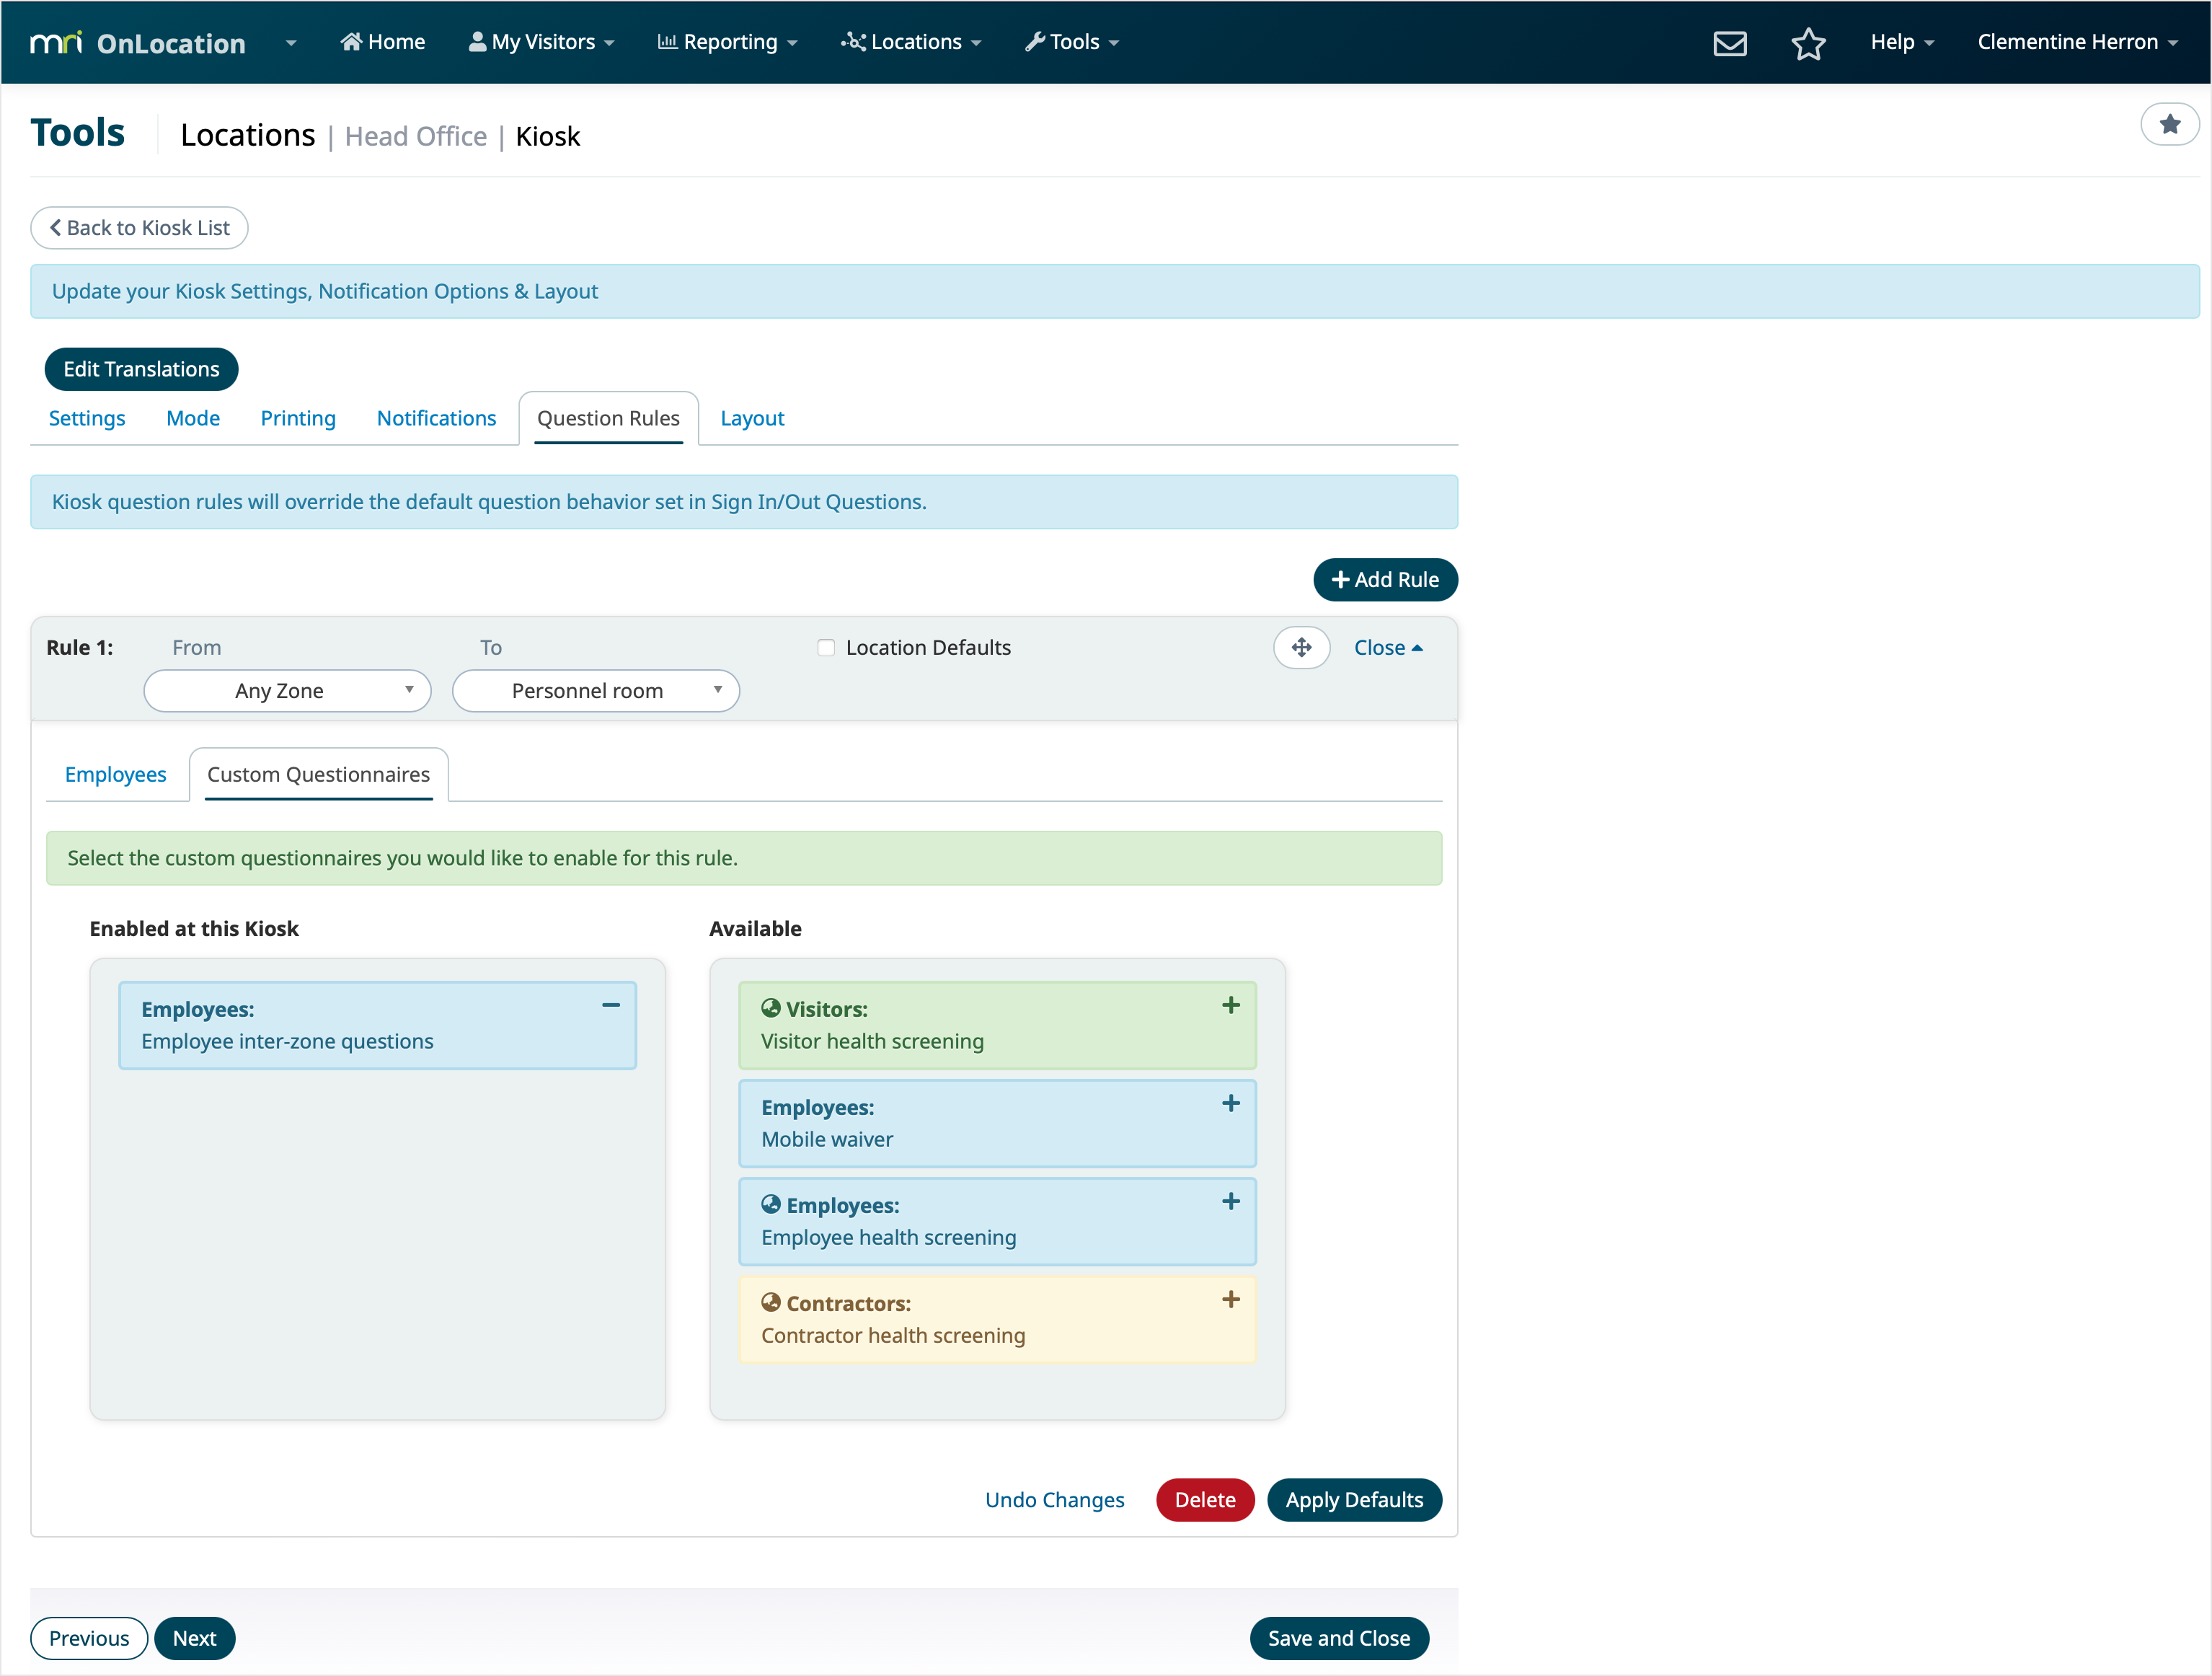Click the Next button
This screenshot has width=2212, height=1676.
tap(194, 1638)
